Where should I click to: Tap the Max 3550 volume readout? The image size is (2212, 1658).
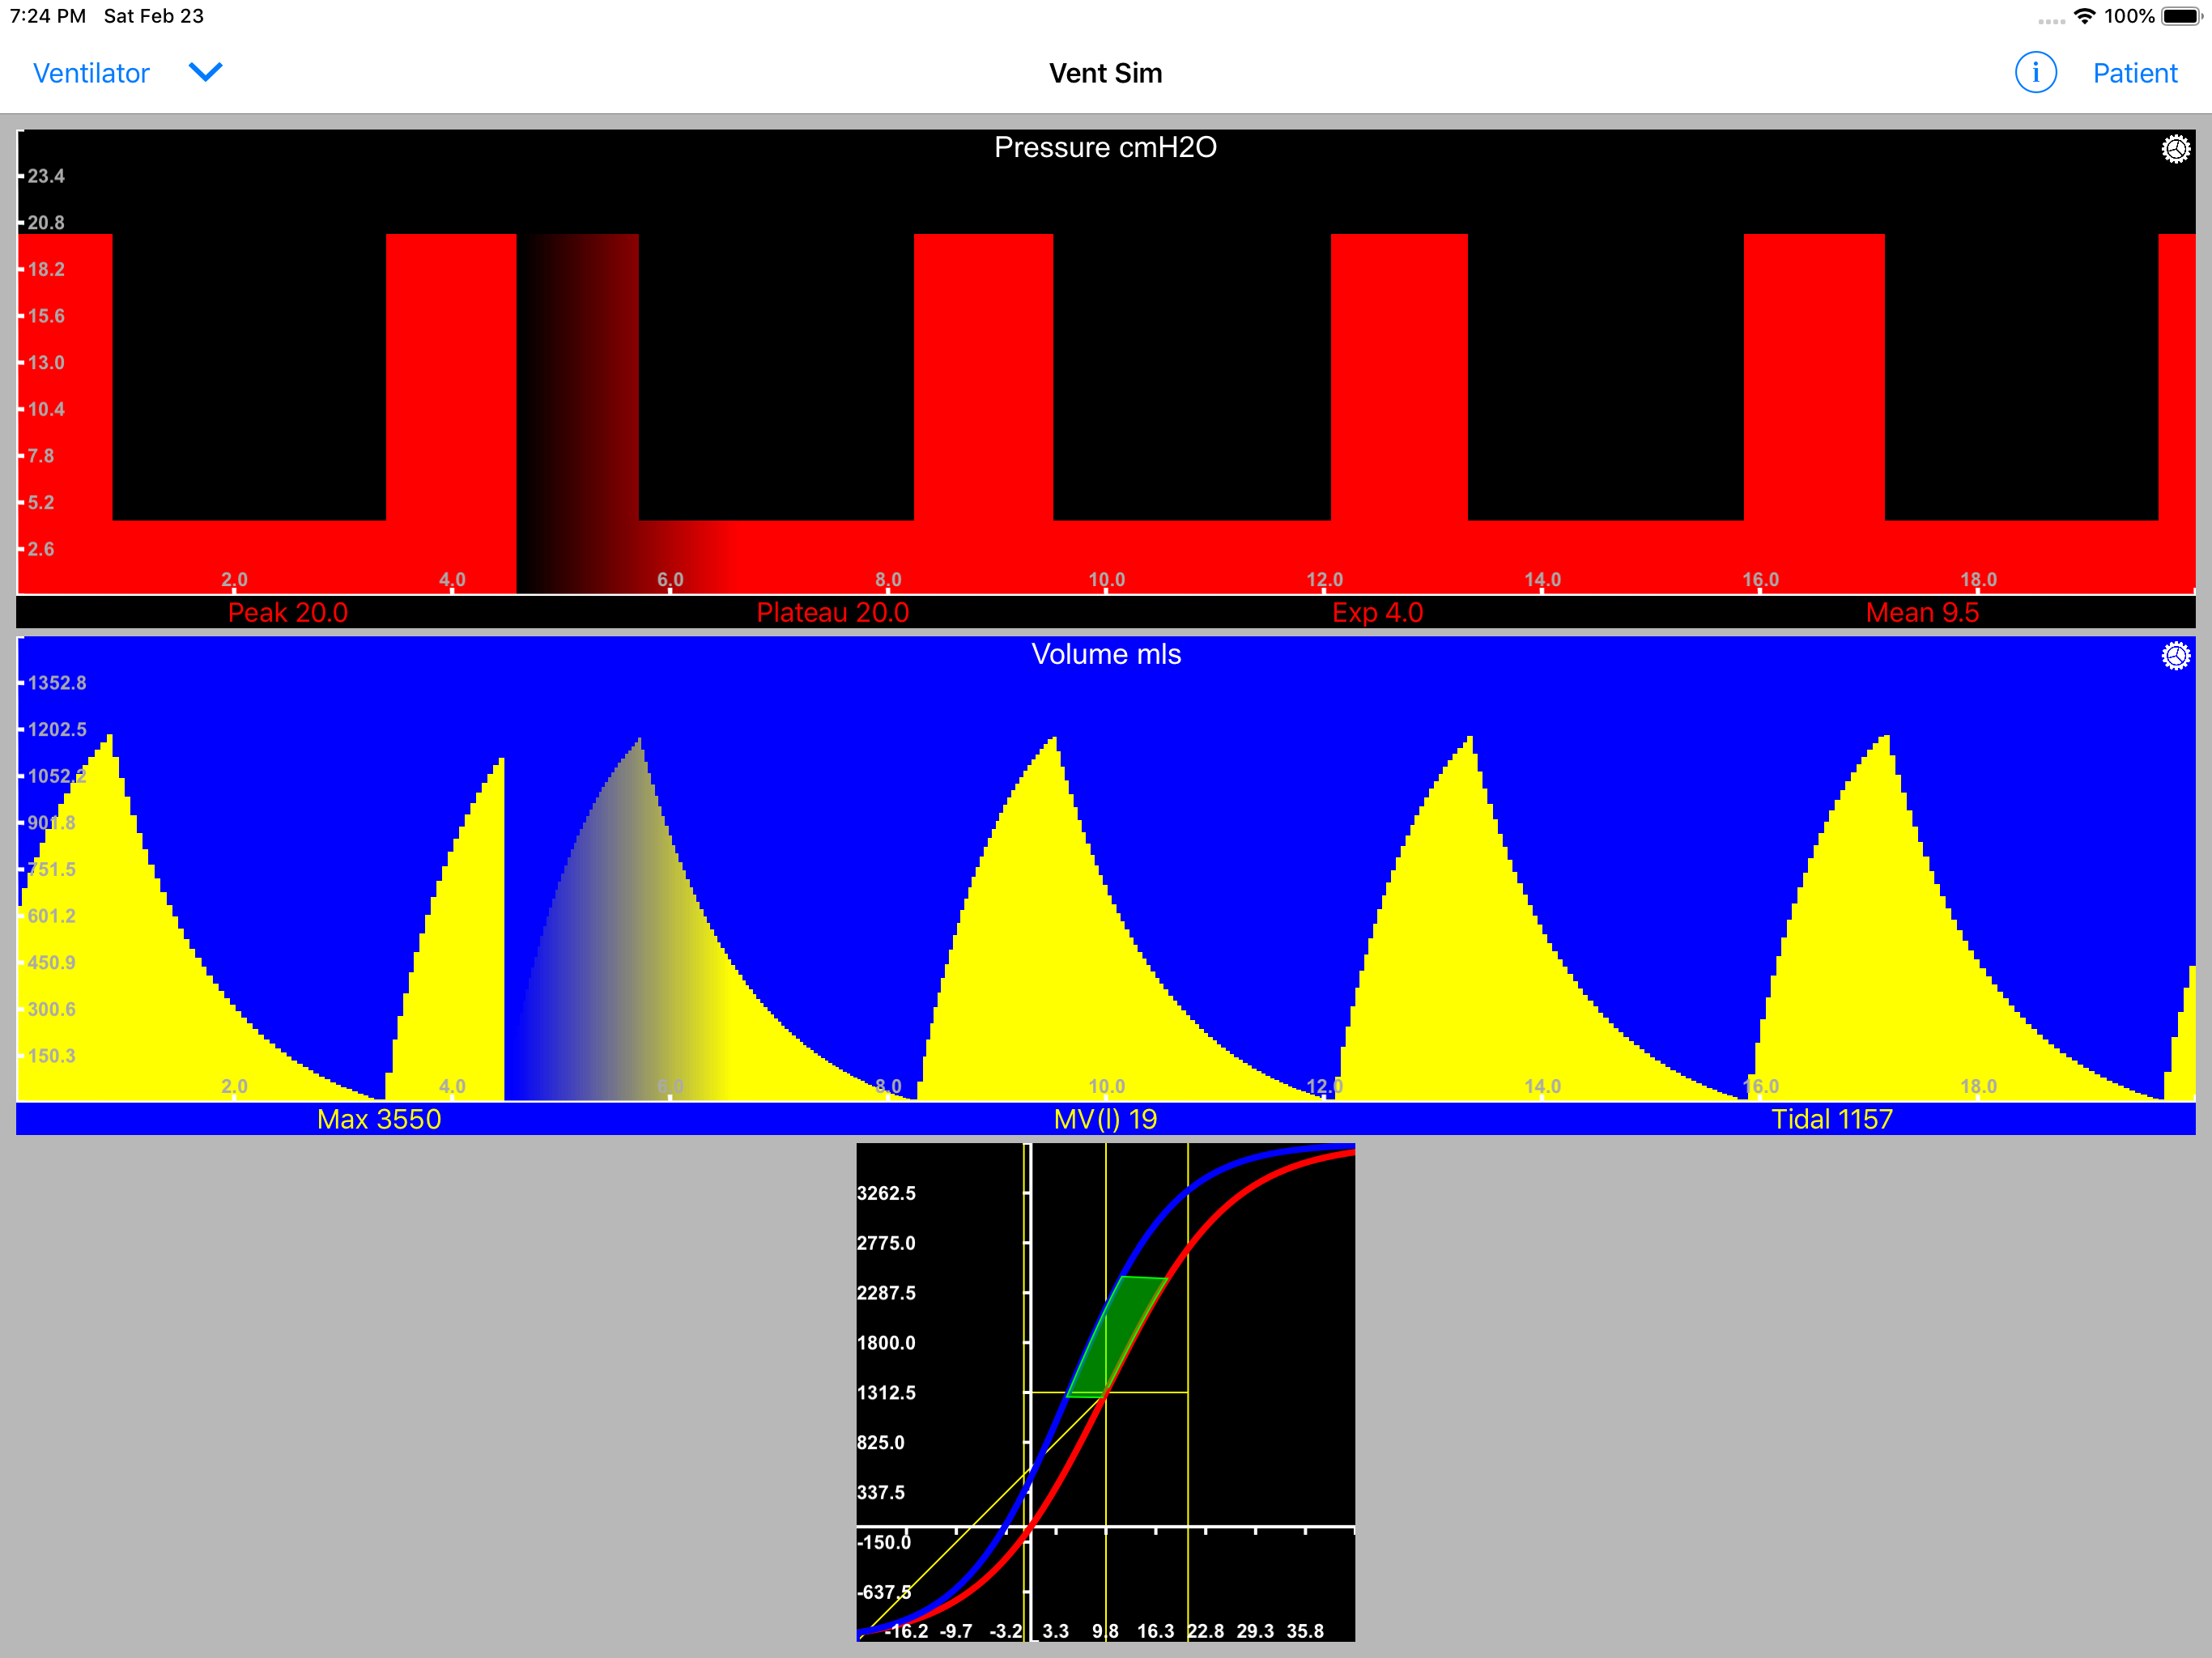[379, 1119]
